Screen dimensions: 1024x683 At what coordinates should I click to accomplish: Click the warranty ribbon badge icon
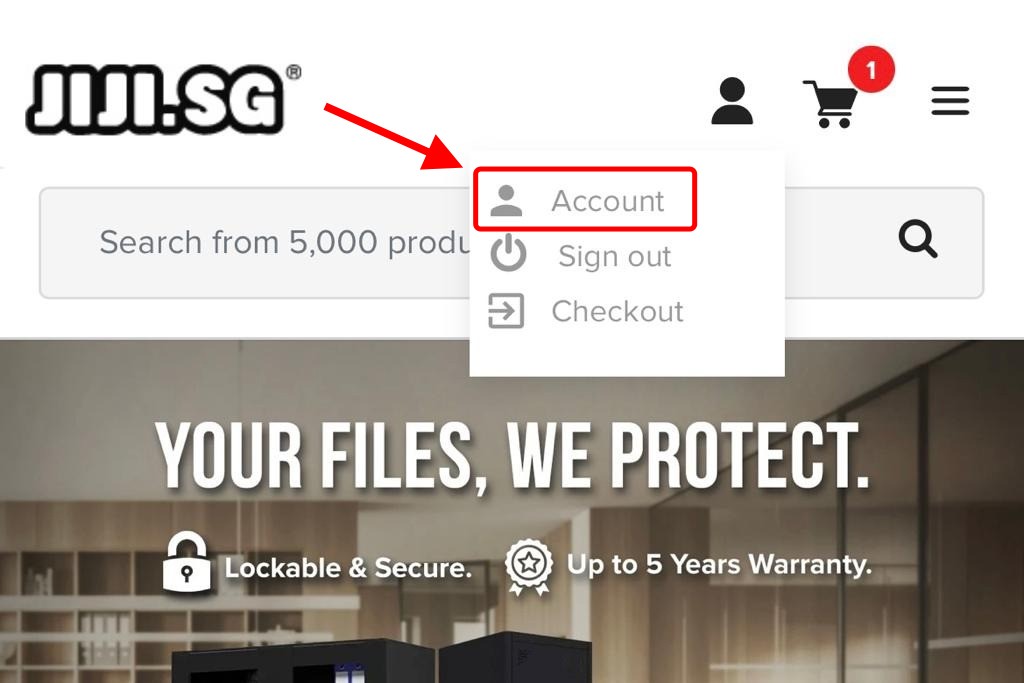point(528,566)
